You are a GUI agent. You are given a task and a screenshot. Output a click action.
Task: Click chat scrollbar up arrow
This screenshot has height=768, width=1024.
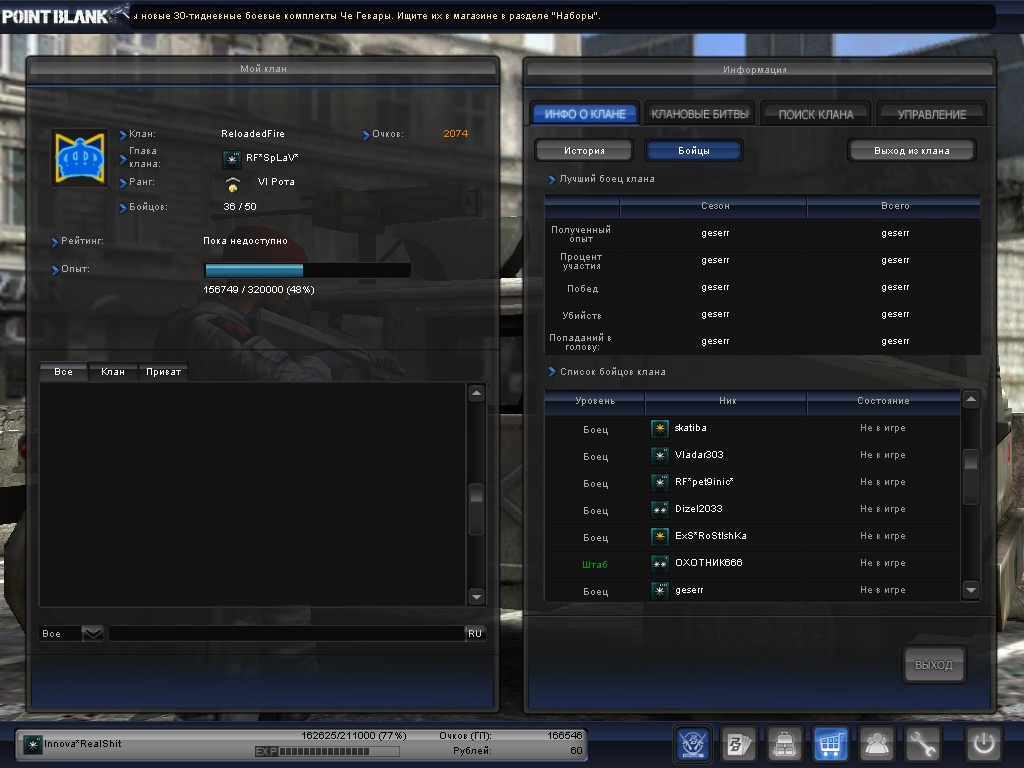coord(477,393)
